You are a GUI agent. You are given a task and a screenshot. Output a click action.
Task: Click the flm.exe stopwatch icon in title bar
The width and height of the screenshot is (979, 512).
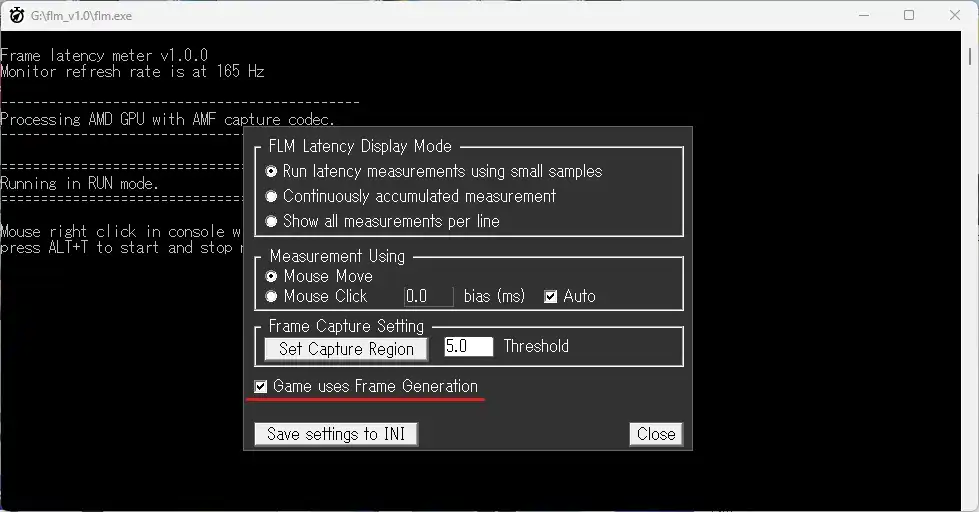click(16, 16)
